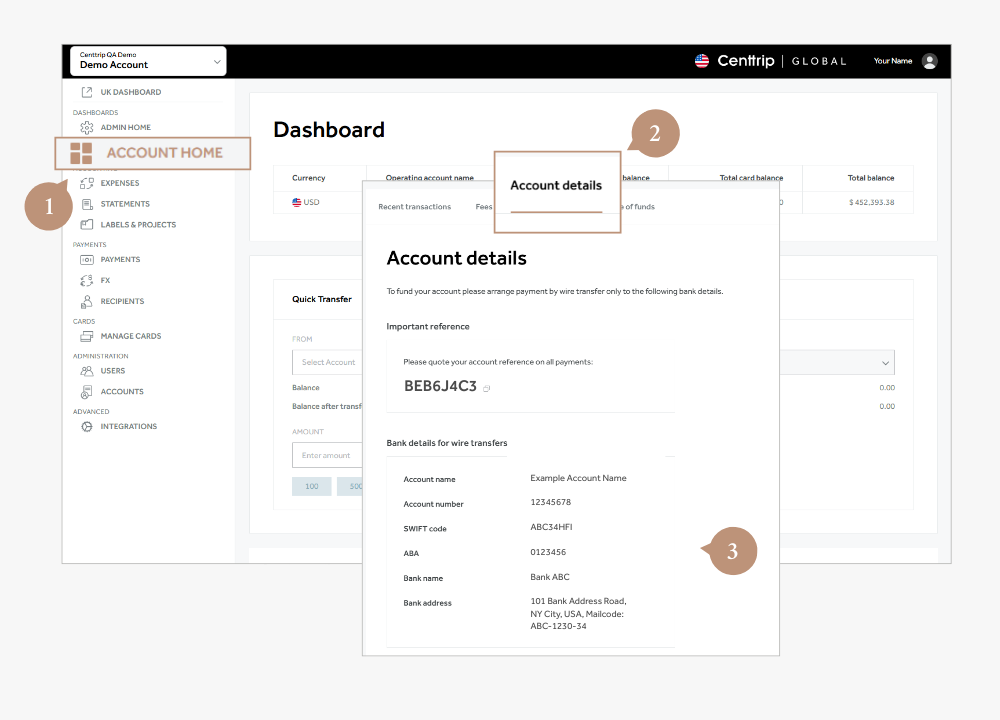This screenshot has width=1000, height=720.
Task: Switch to the Recent transactions tab
Action: click(415, 207)
